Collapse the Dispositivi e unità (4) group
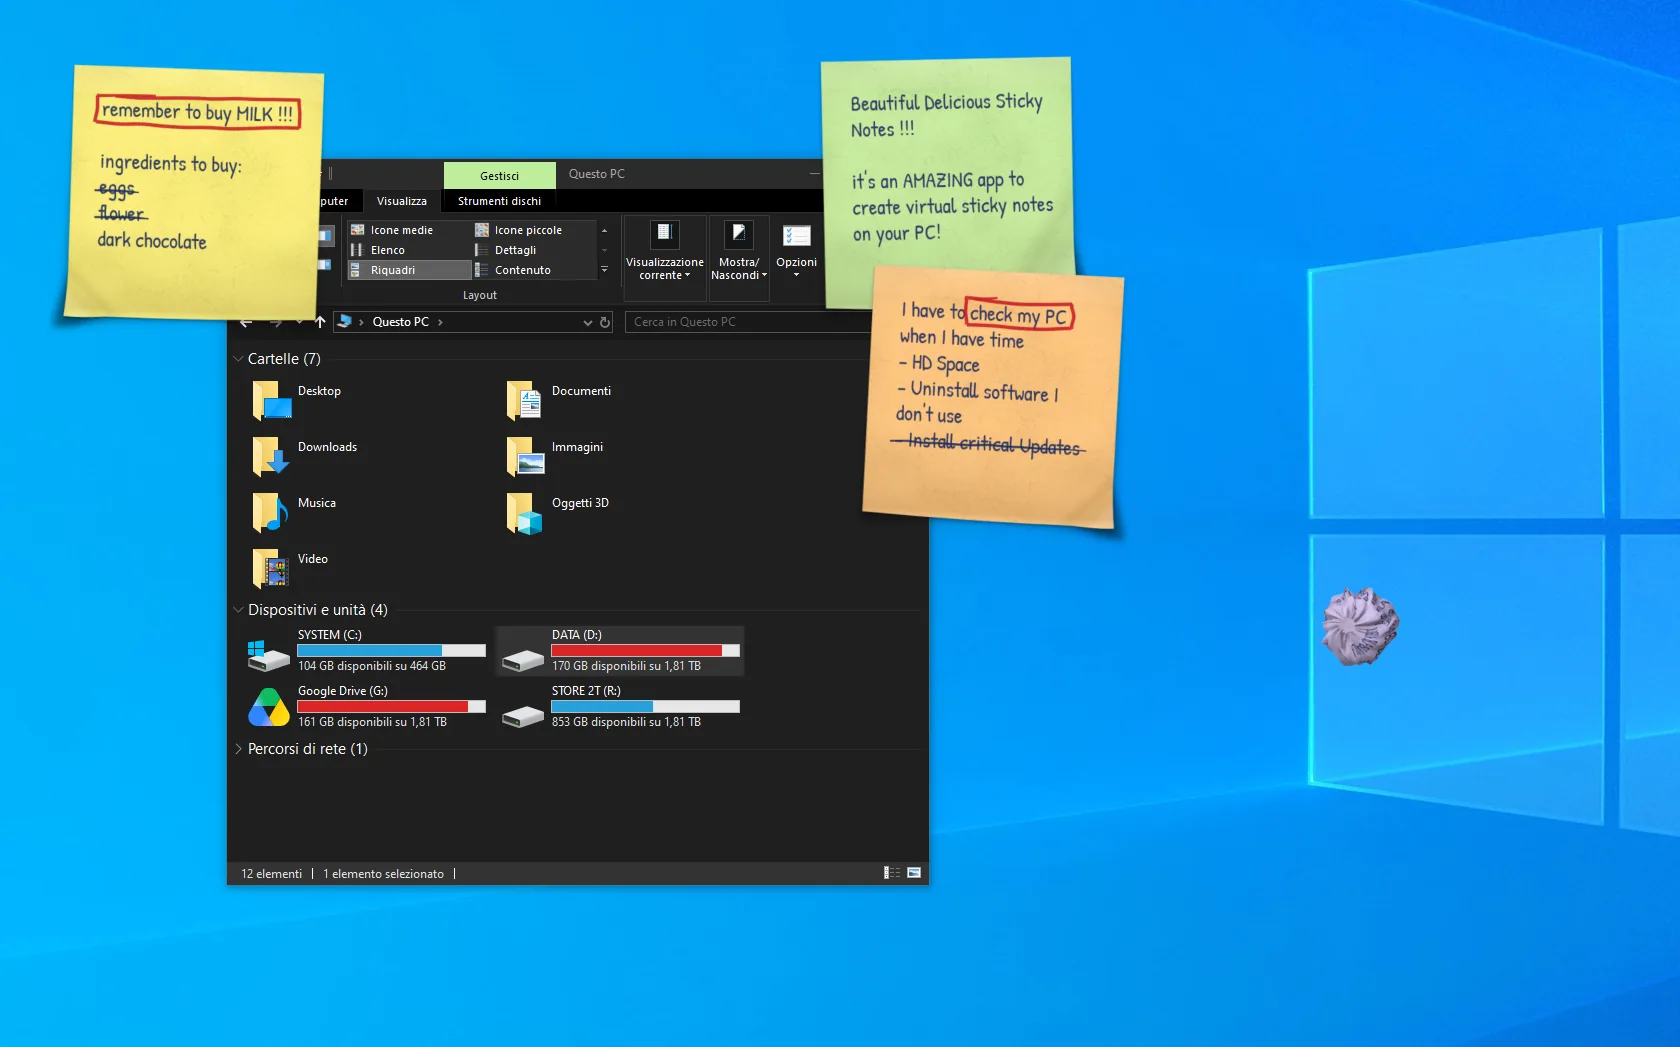Viewport: 1680px width, 1047px height. [238, 610]
